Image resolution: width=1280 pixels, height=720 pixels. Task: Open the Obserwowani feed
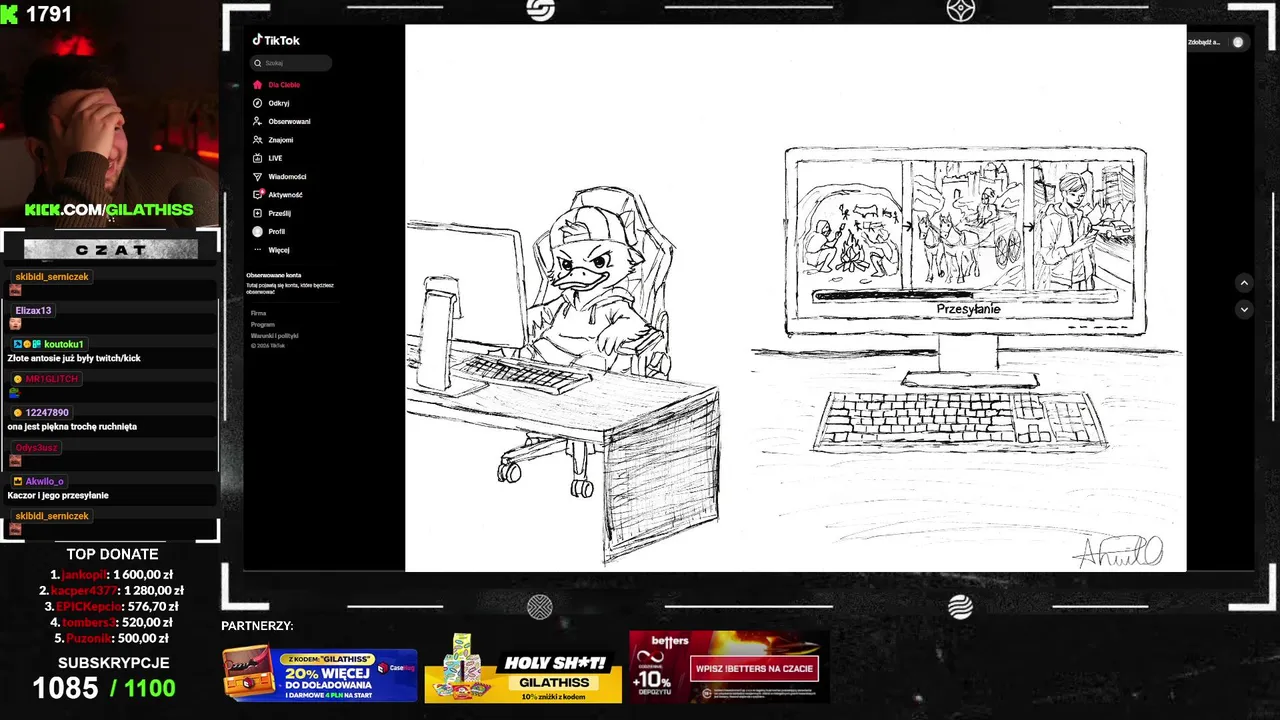pos(289,122)
